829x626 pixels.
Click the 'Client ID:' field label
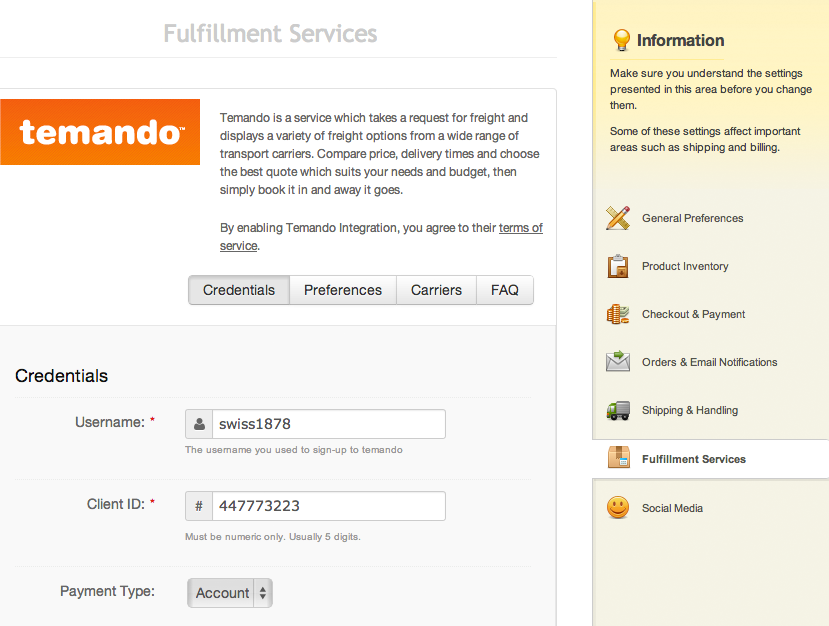[x=116, y=504]
